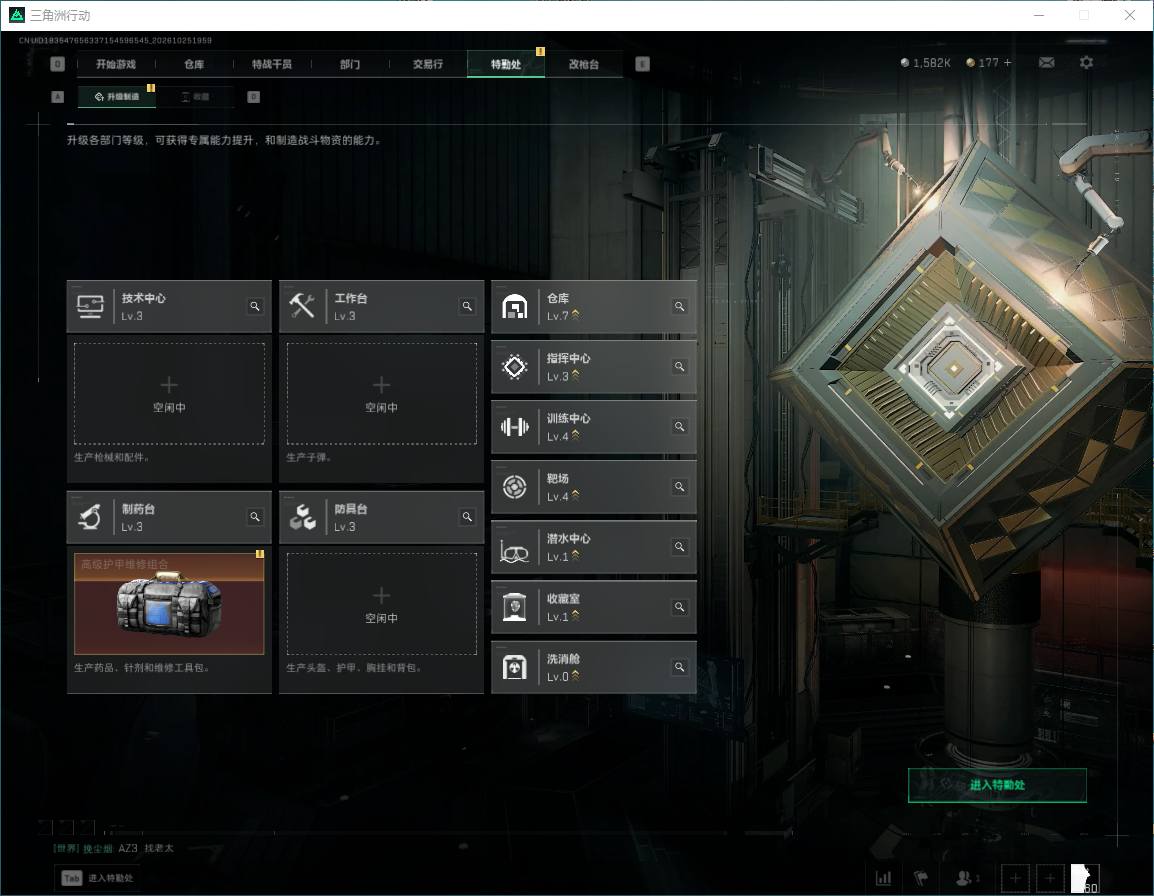Go to the 改枪台 tab
Image resolution: width=1154 pixels, height=896 pixels.
pos(584,64)
